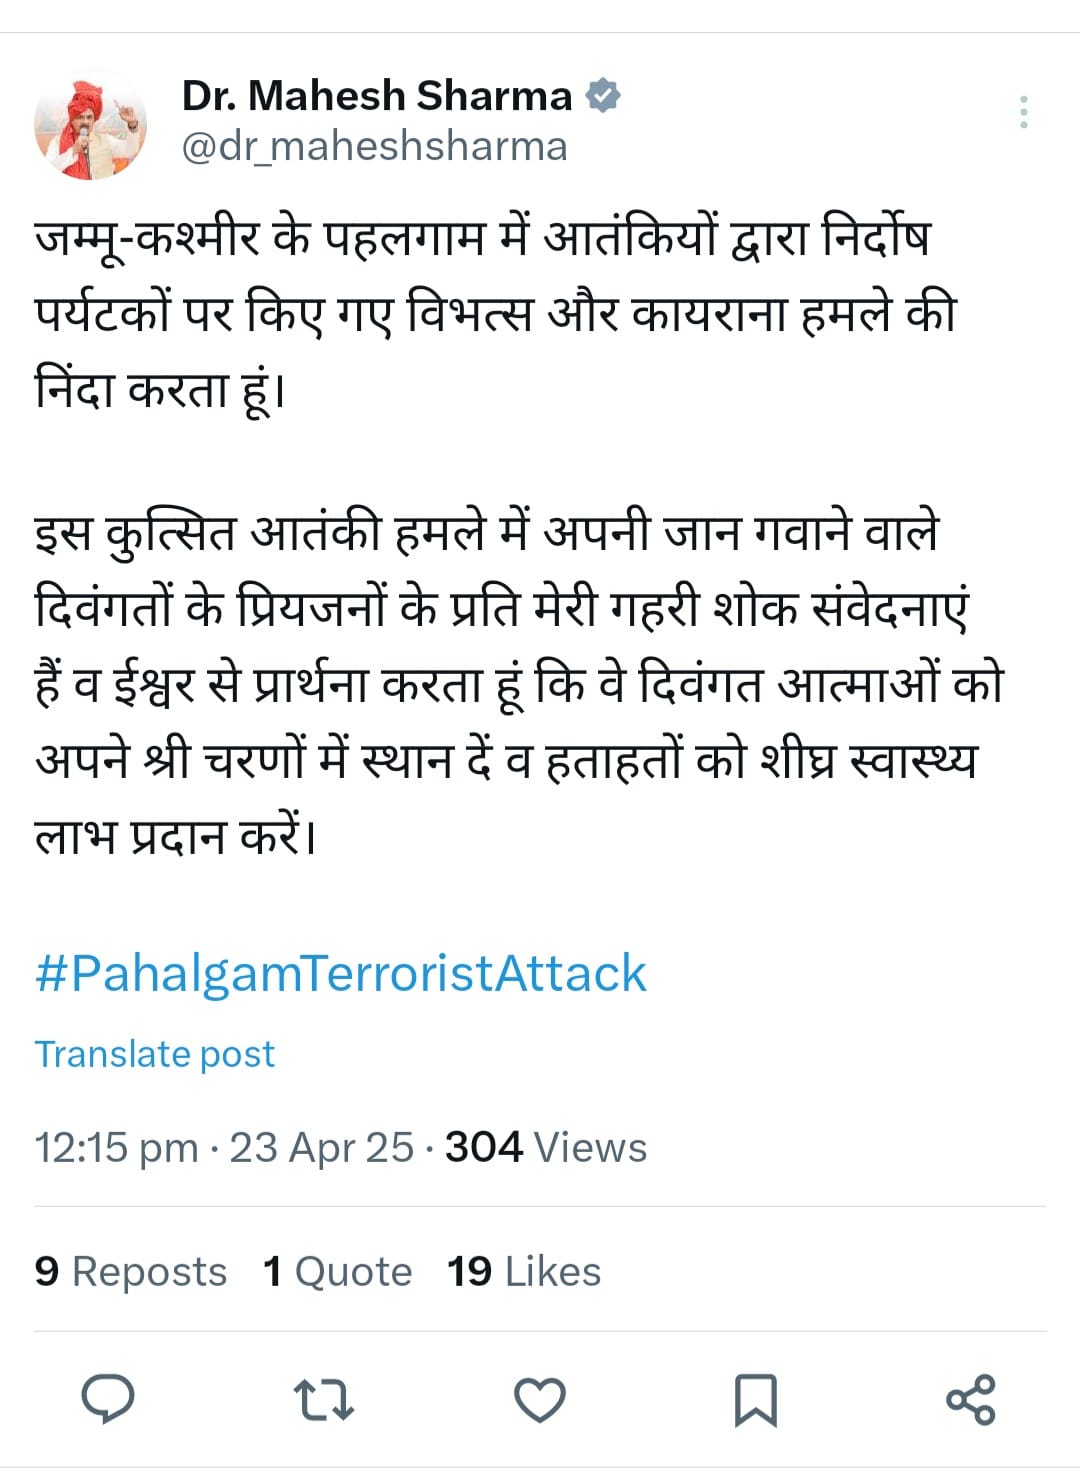Screen dimensions: 1080x1468
Task: Bookmark this post
Action: point(755,1399)
